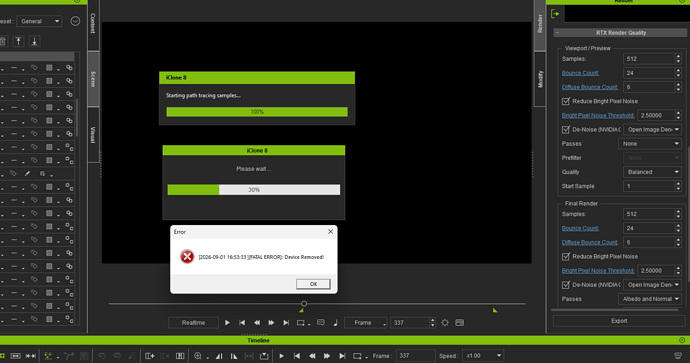Switch to the Render side tab

[540, 24]
